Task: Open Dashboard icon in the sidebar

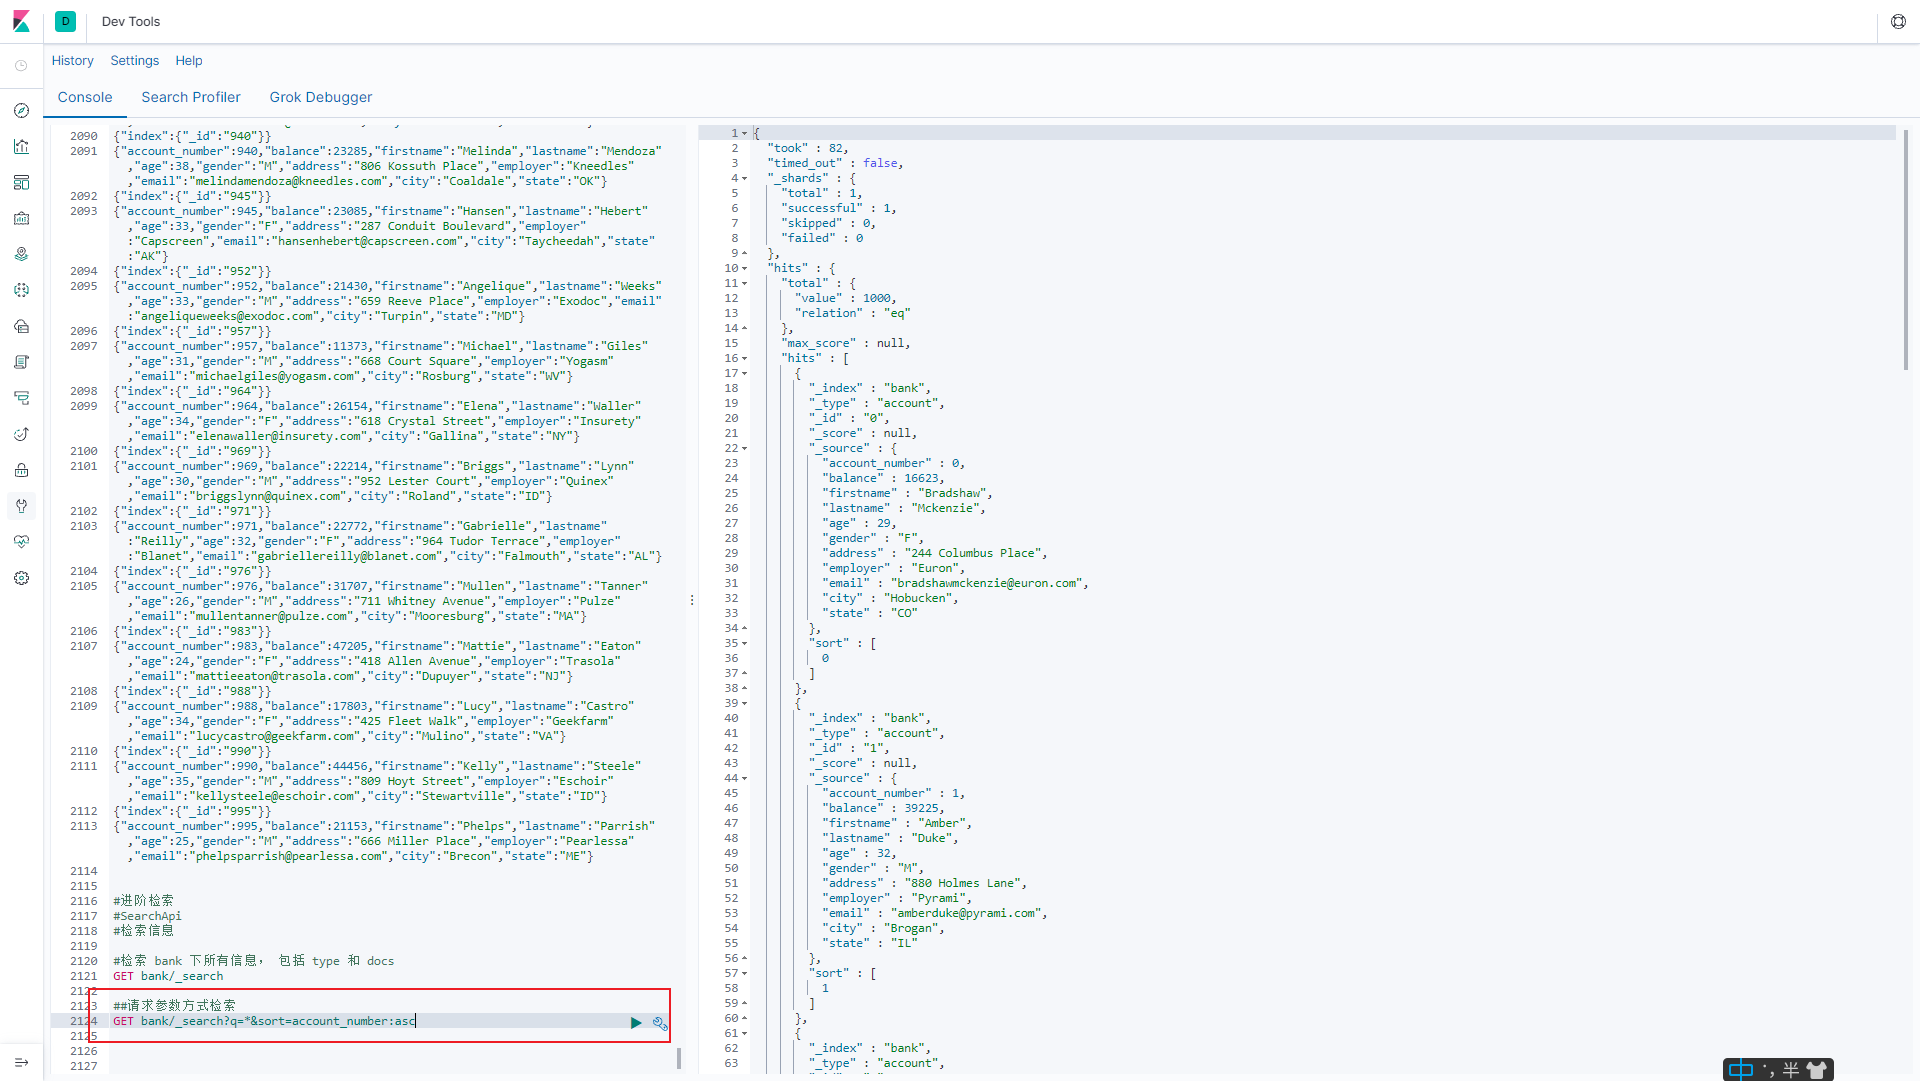Action: [x=21, y=182]
